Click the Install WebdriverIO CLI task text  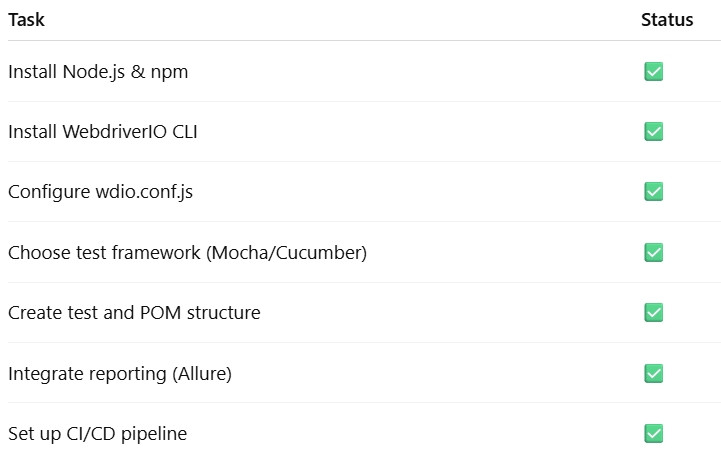(103, 132)
